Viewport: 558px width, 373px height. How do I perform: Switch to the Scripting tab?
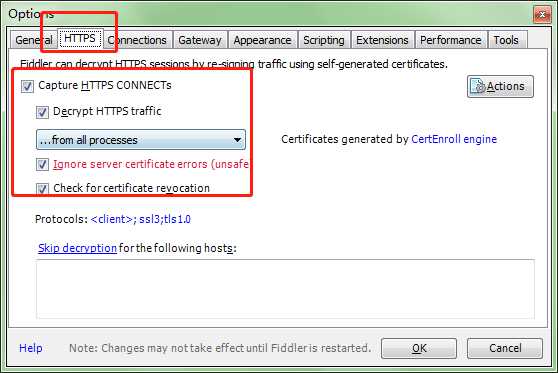[324, 40]
